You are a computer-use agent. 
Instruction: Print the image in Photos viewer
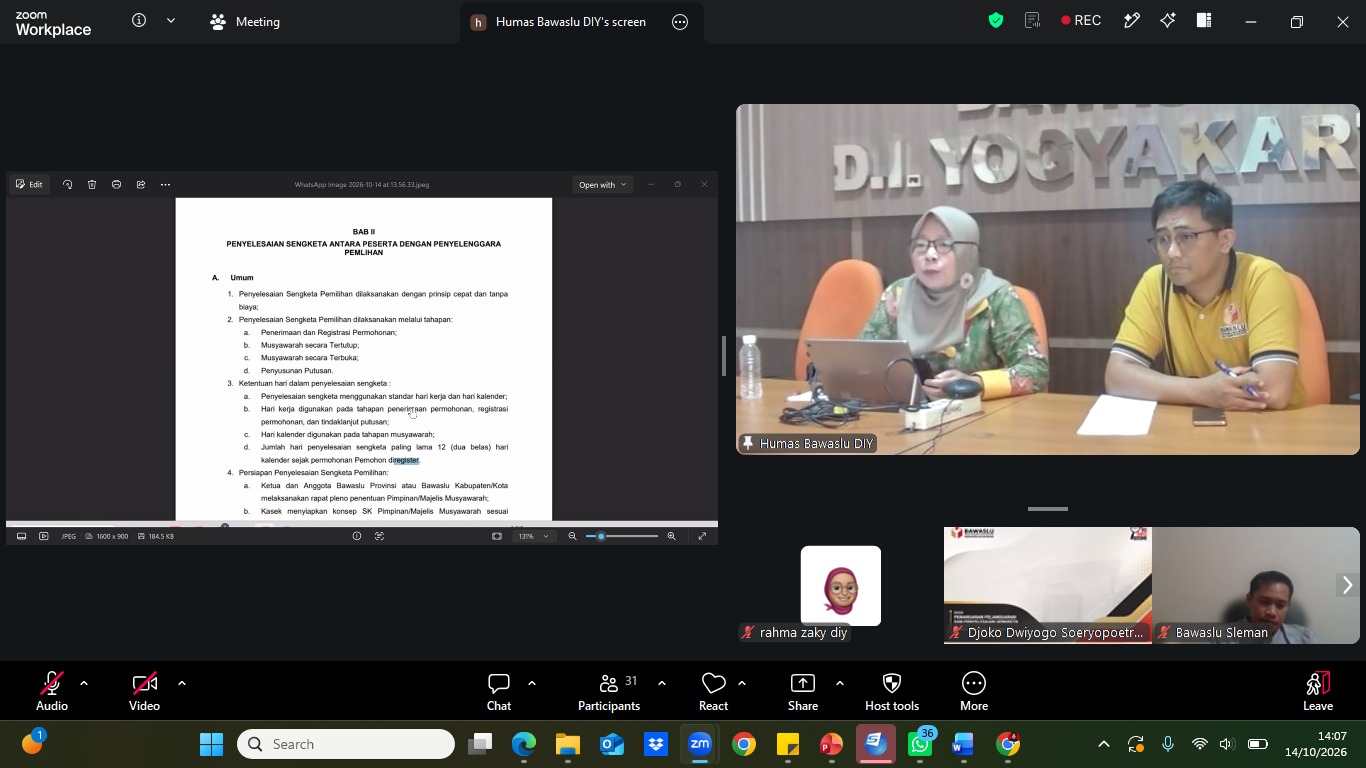click(117, 184)
